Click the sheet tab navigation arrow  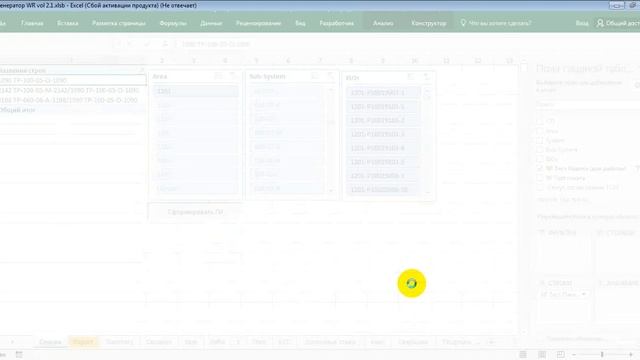point(13,342)
